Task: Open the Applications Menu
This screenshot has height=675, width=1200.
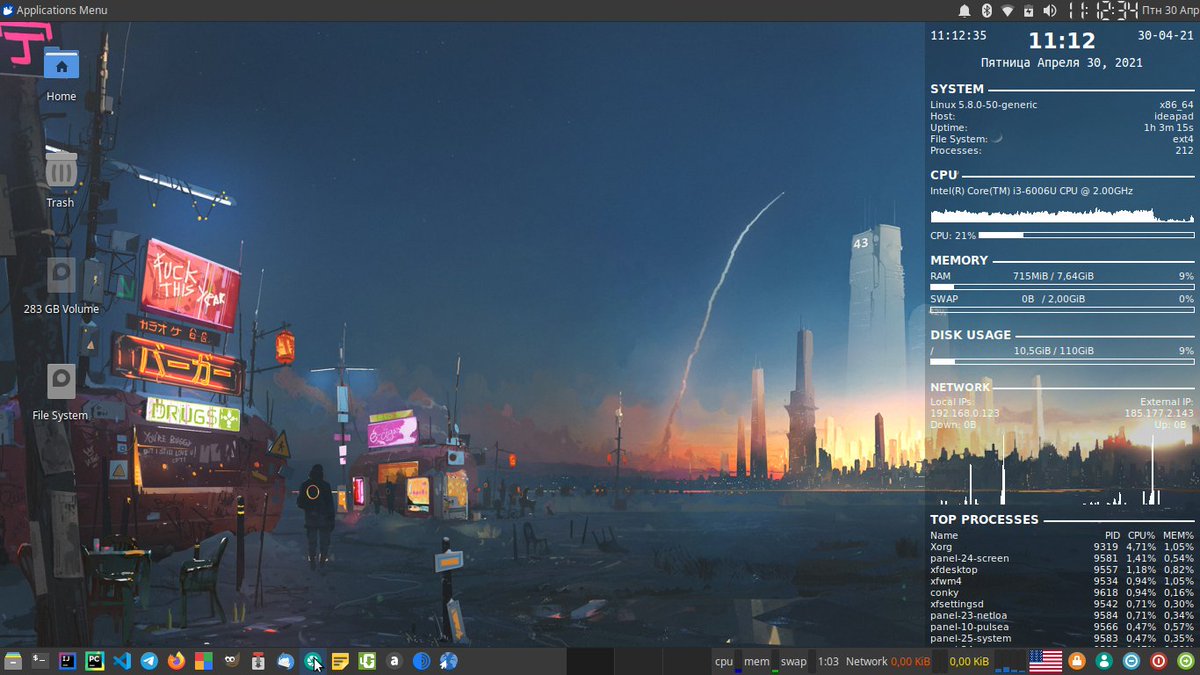Action: tap(55, 10)
